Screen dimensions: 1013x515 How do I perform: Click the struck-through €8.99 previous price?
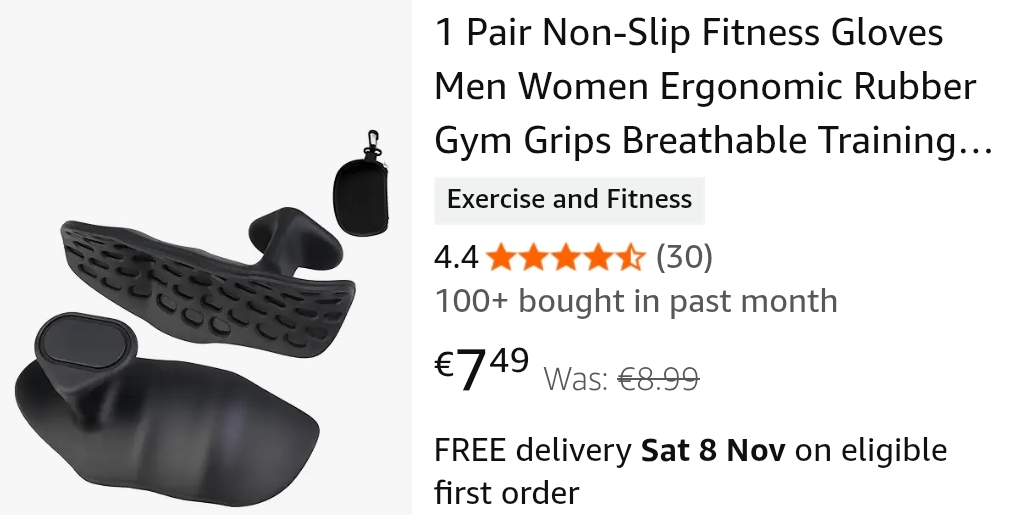point(658,378)
